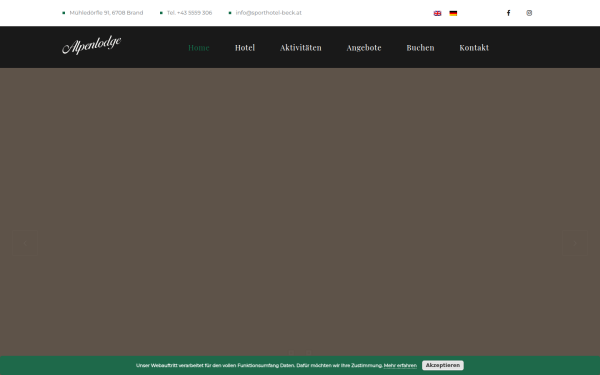
Task: Open the Instagram profile icon
Action: [529, 13]
